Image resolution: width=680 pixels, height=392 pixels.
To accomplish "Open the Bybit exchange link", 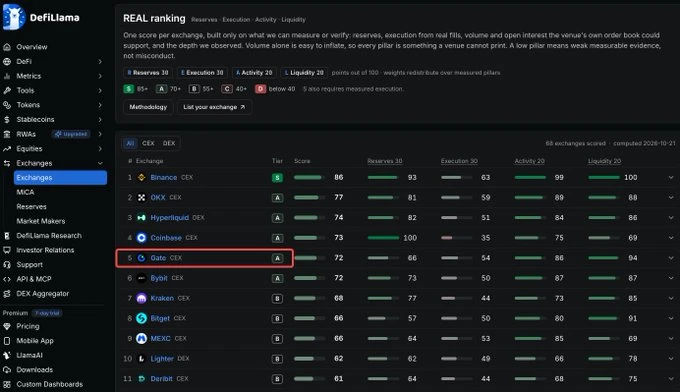I will (159, 278).
